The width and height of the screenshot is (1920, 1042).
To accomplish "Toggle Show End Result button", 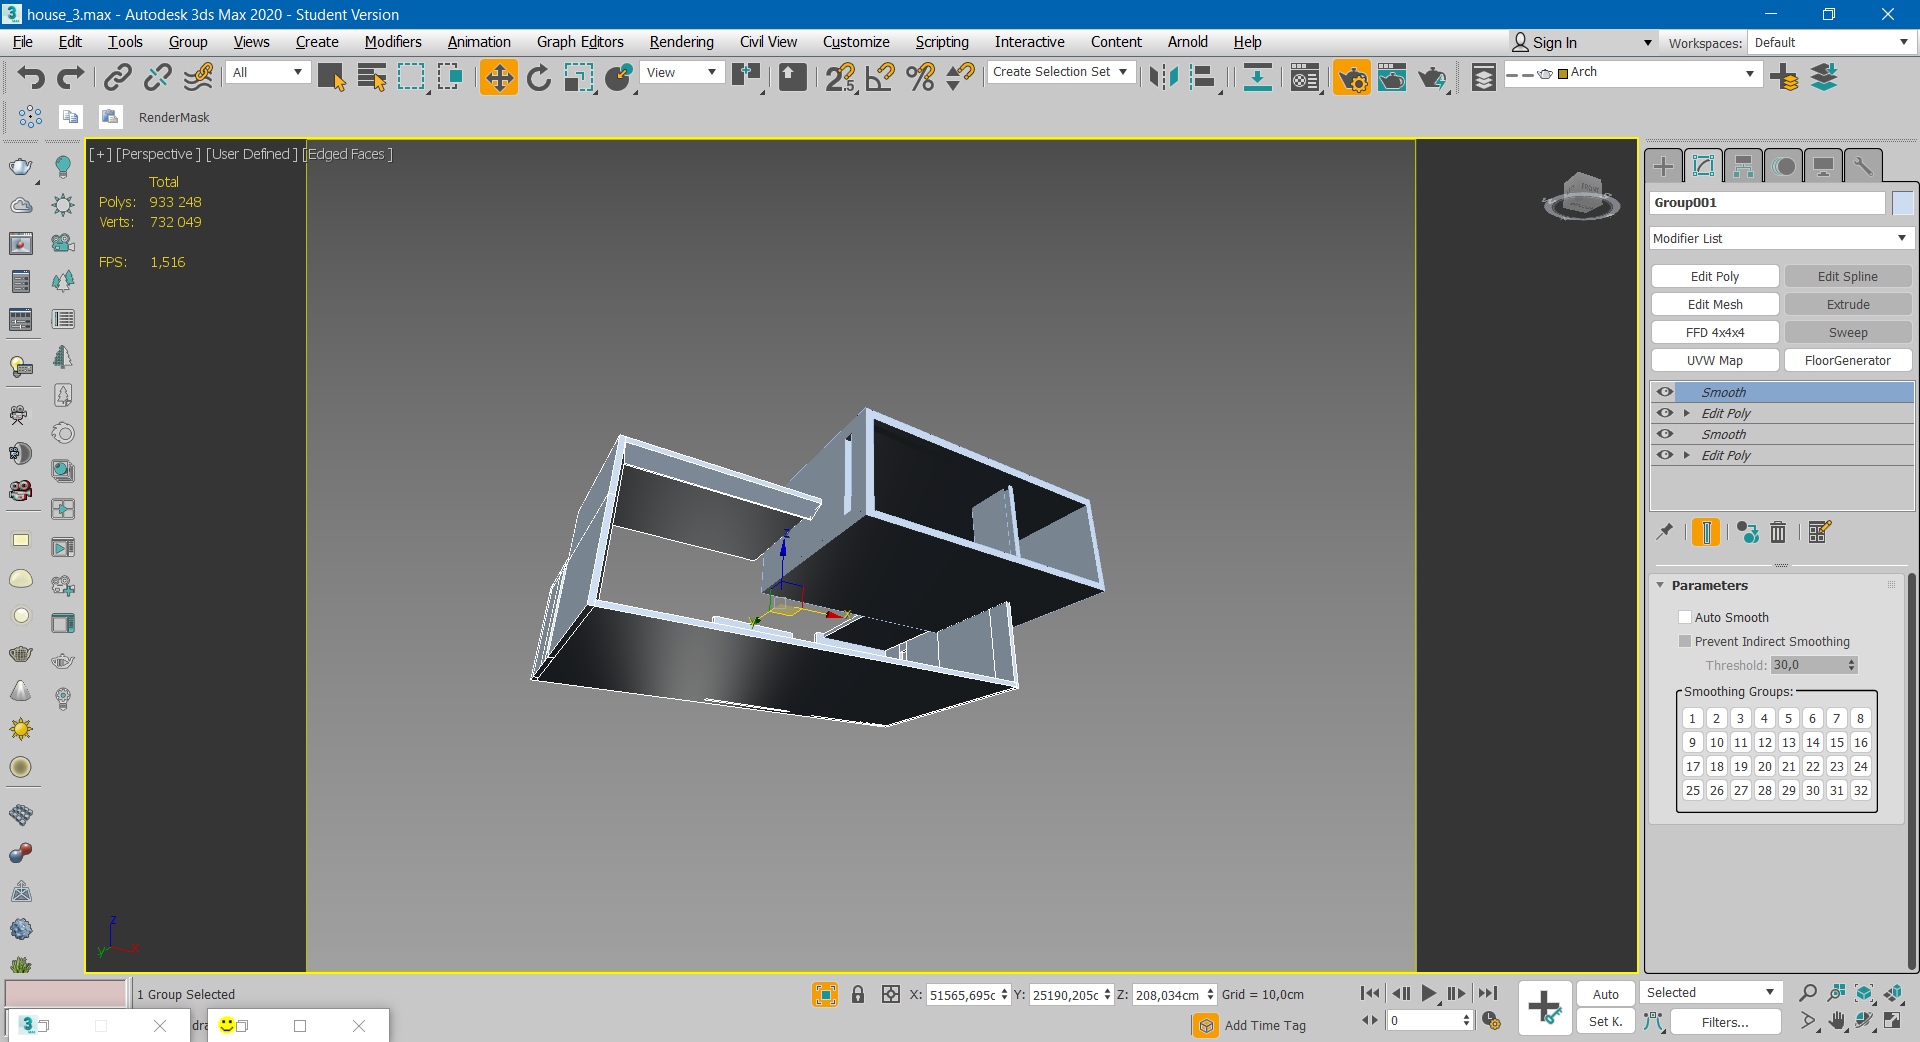I will 1706,532.
